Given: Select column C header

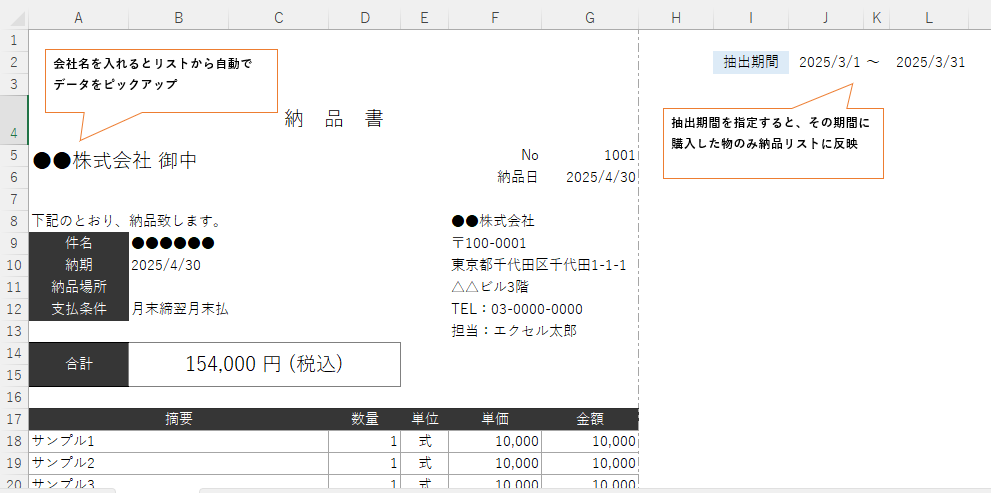Looking at the screenshot, I should pyautogui.click(x=279, y=18).
